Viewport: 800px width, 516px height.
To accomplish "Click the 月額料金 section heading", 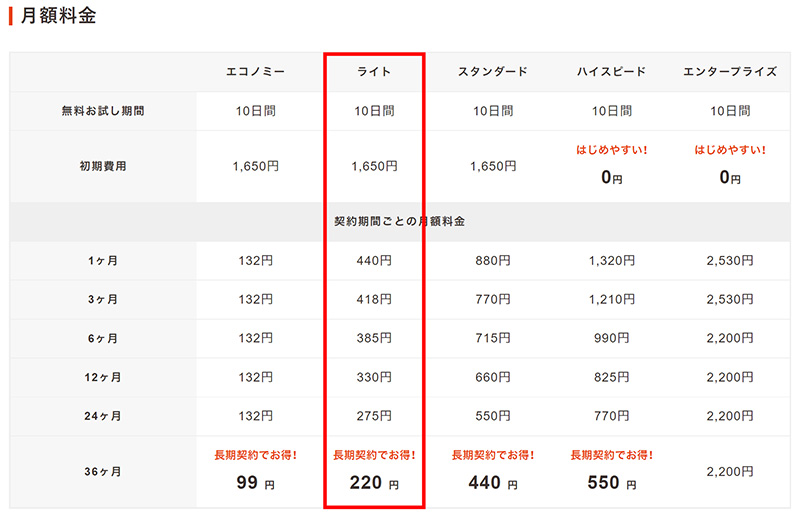I will click(58, 15).
